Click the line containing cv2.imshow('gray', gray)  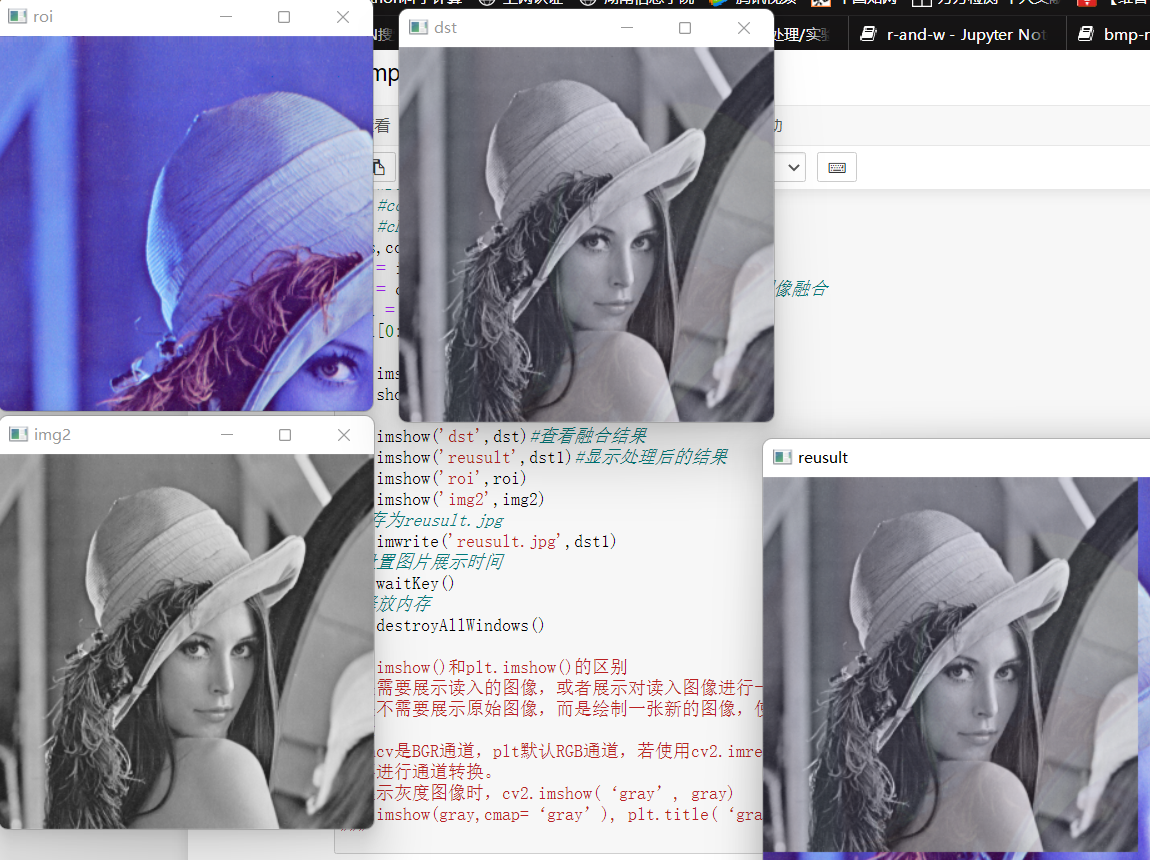(x=554, y=793)
